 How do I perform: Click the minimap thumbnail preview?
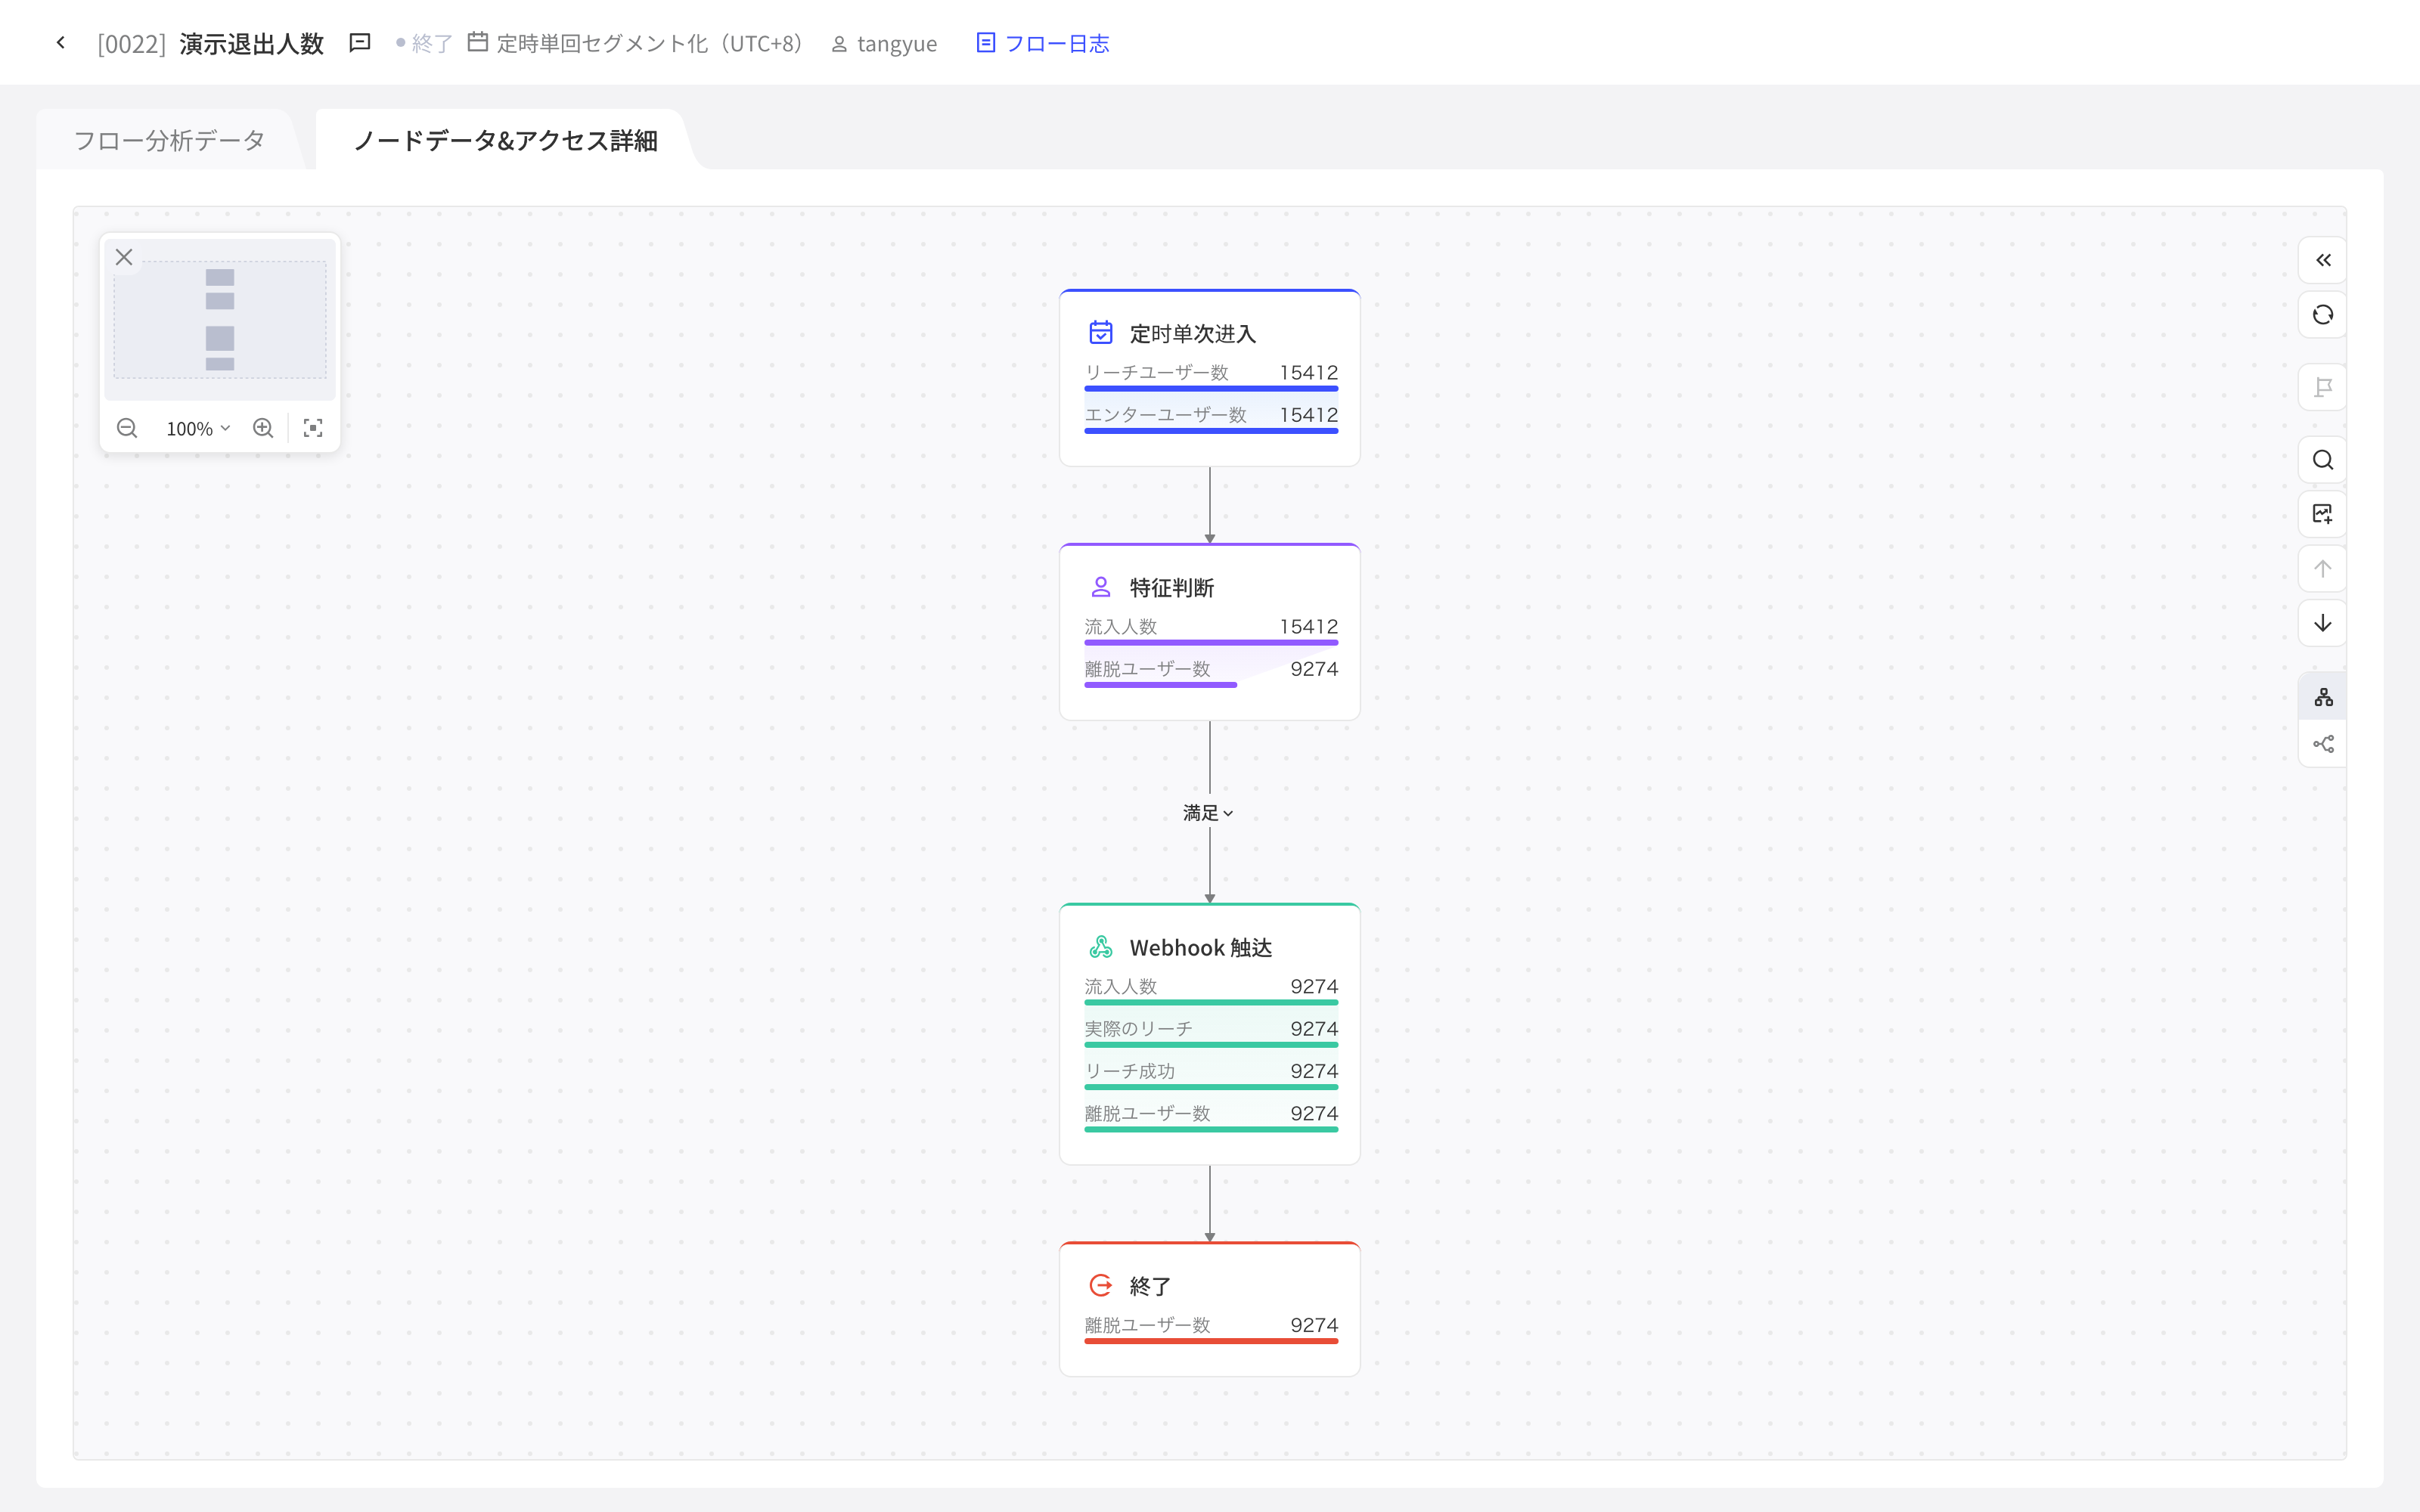220,320
